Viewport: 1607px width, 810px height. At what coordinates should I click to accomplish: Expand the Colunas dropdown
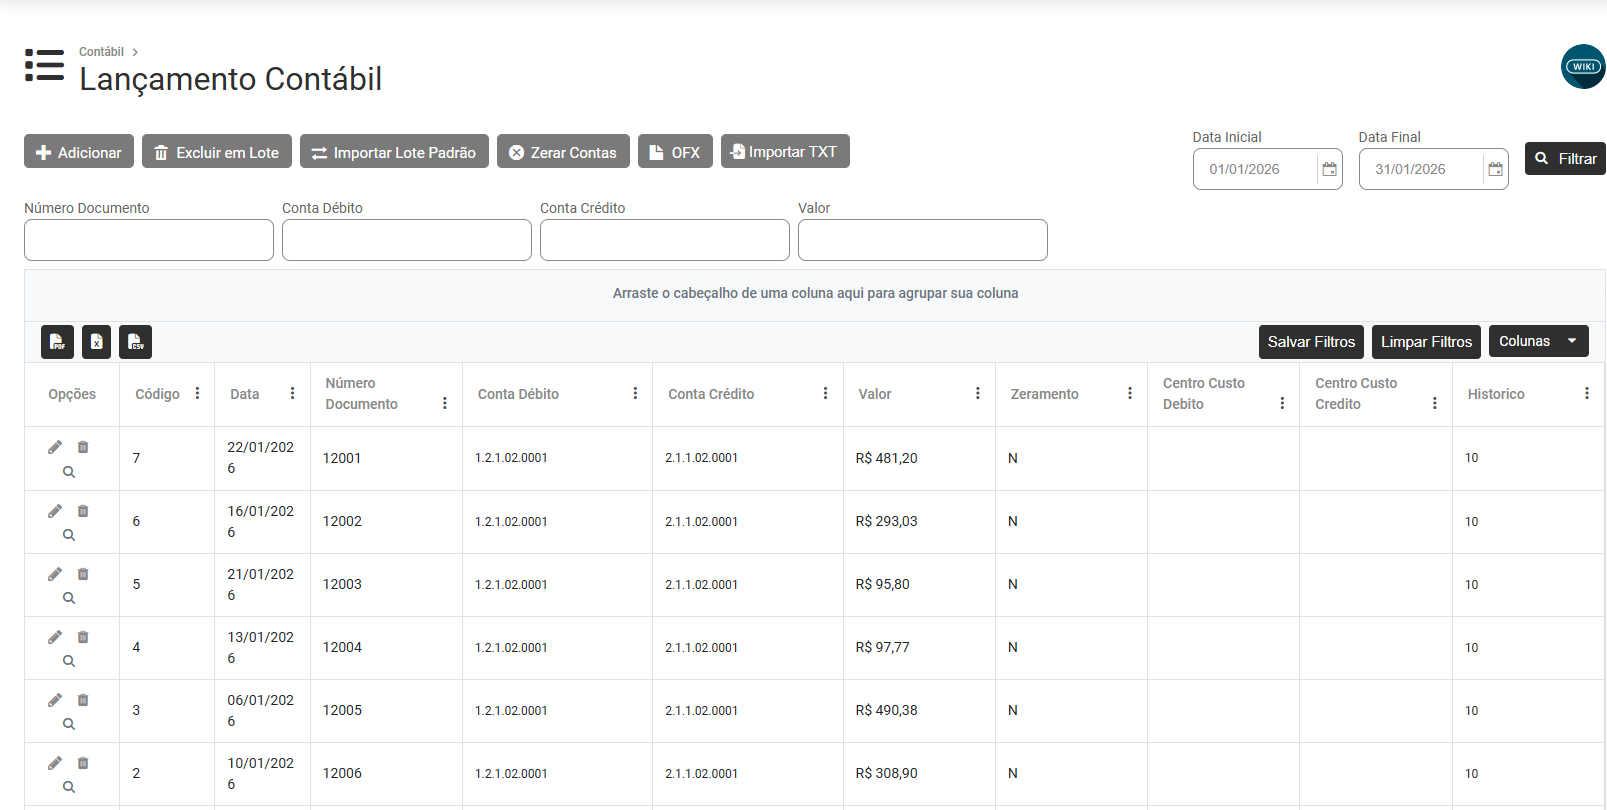pos(1539,341)
